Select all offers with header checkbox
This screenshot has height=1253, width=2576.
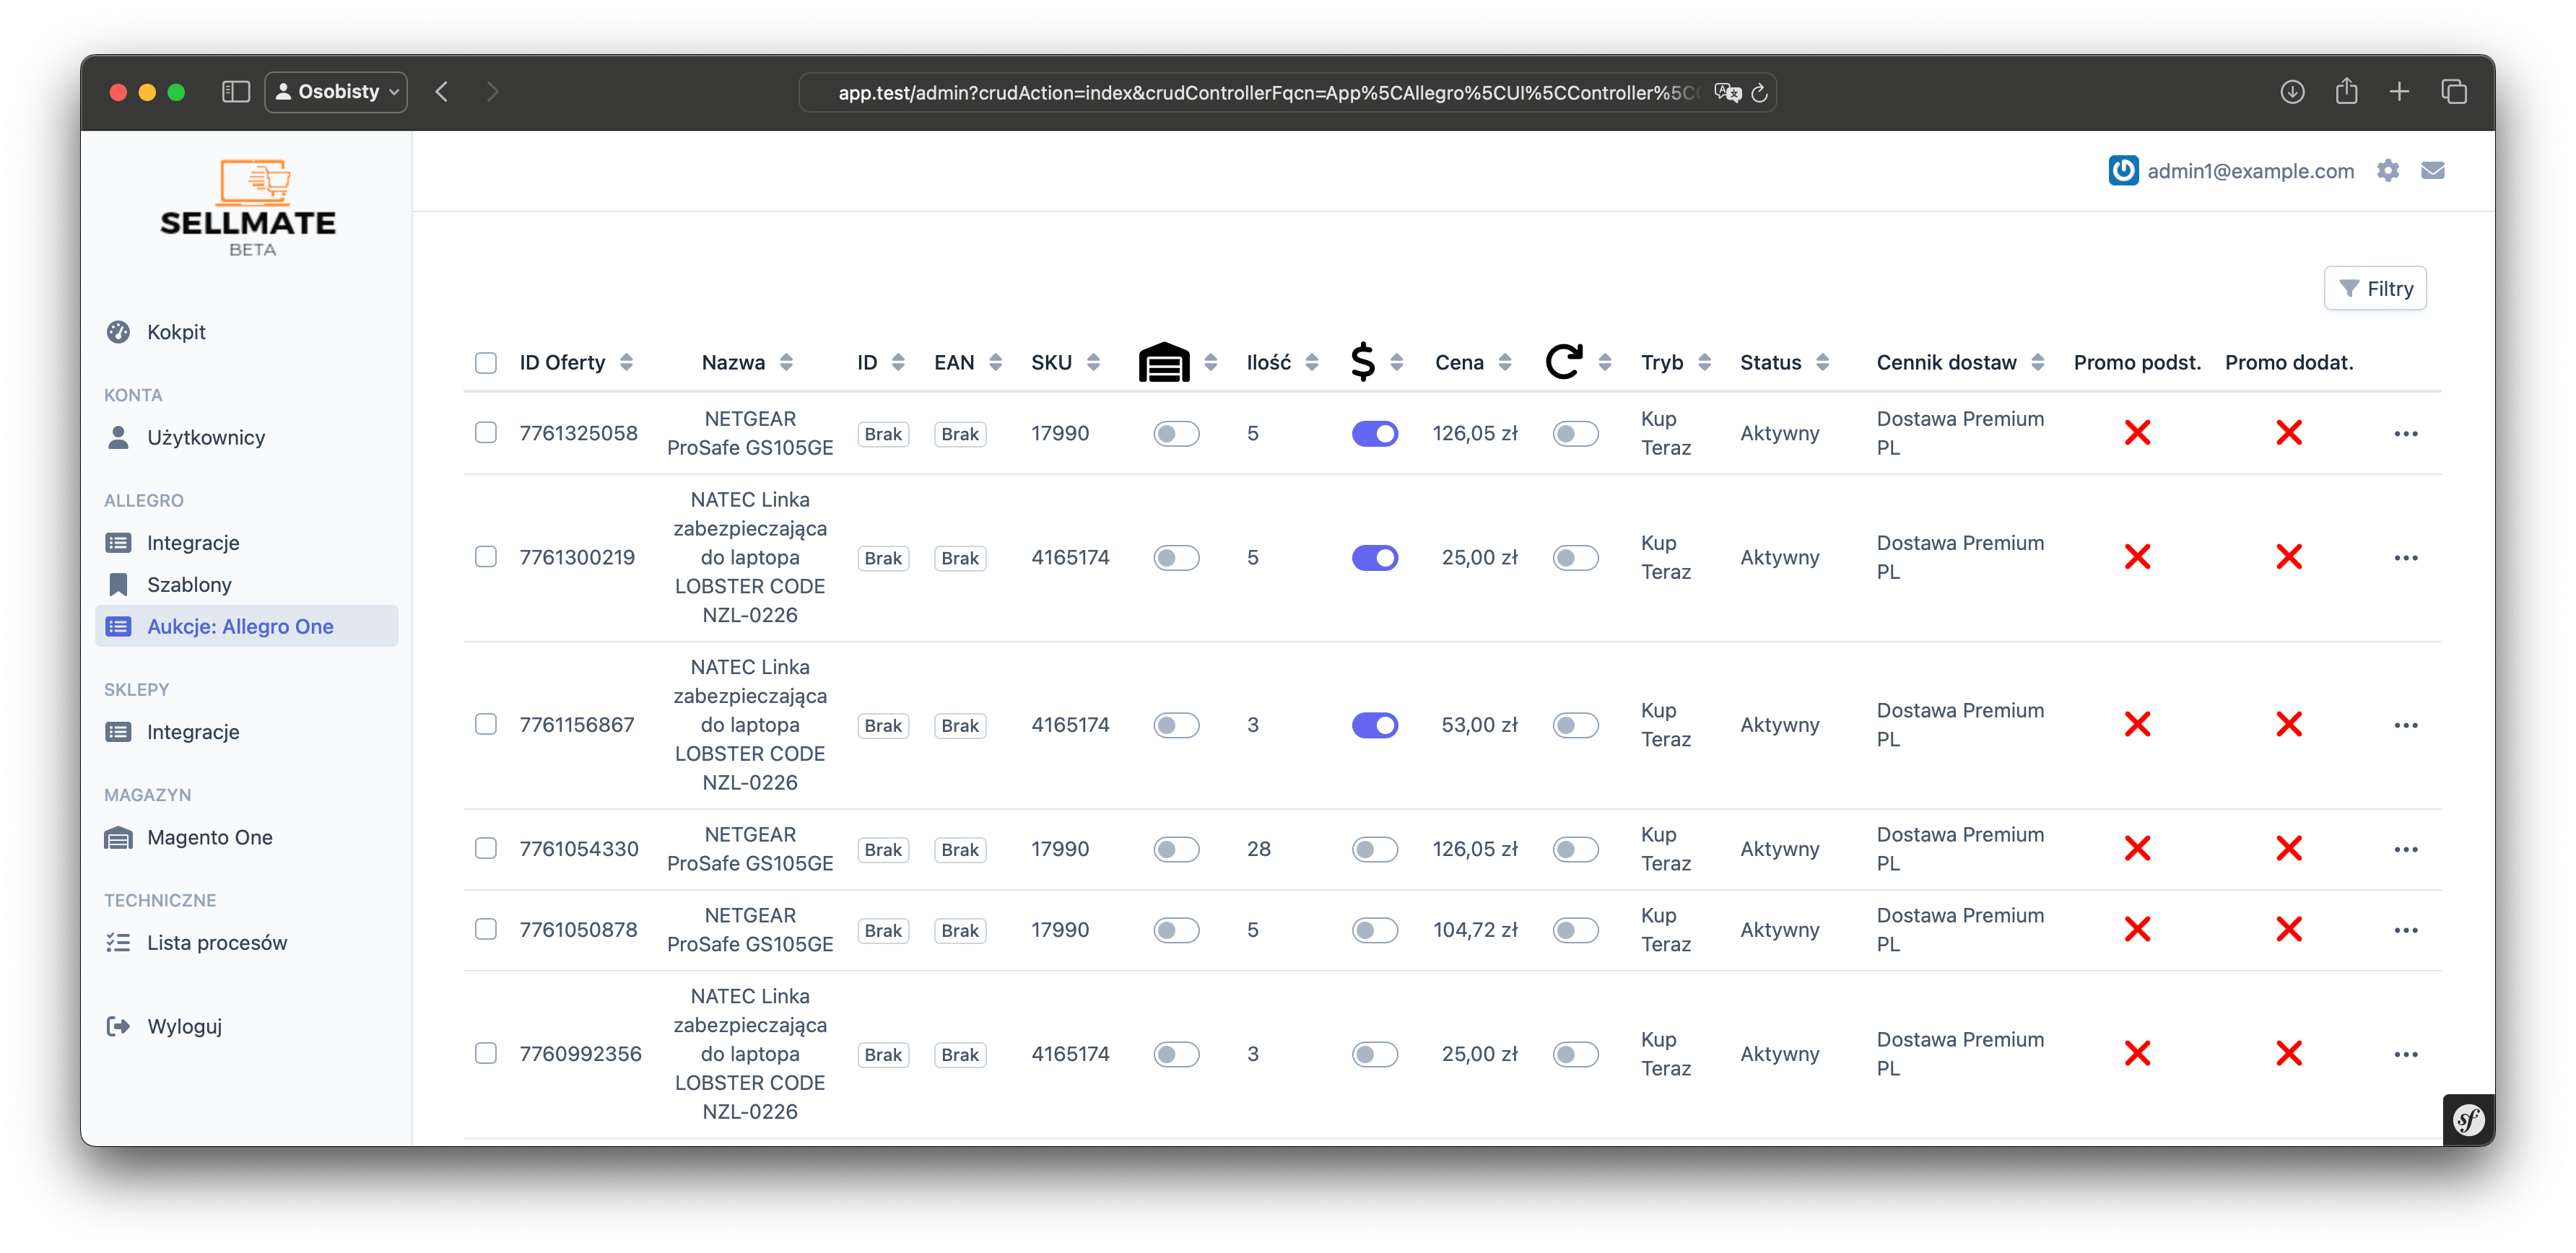486,363
